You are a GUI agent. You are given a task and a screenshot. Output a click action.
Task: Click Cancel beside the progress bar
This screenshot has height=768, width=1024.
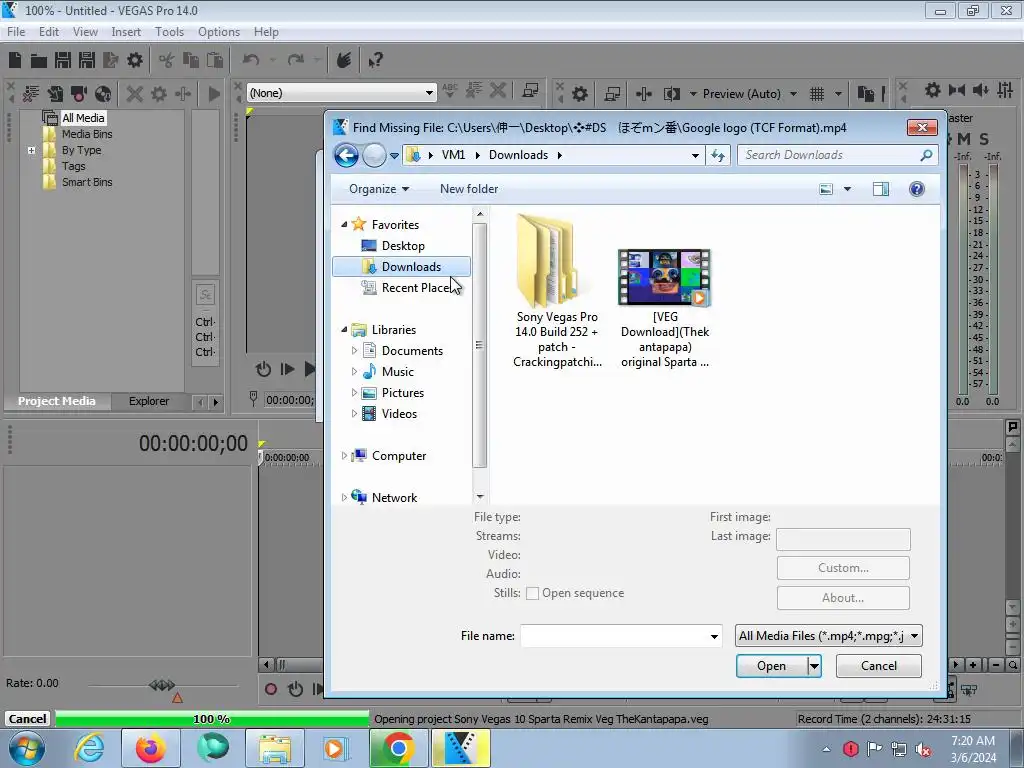[x=27, y=719]
